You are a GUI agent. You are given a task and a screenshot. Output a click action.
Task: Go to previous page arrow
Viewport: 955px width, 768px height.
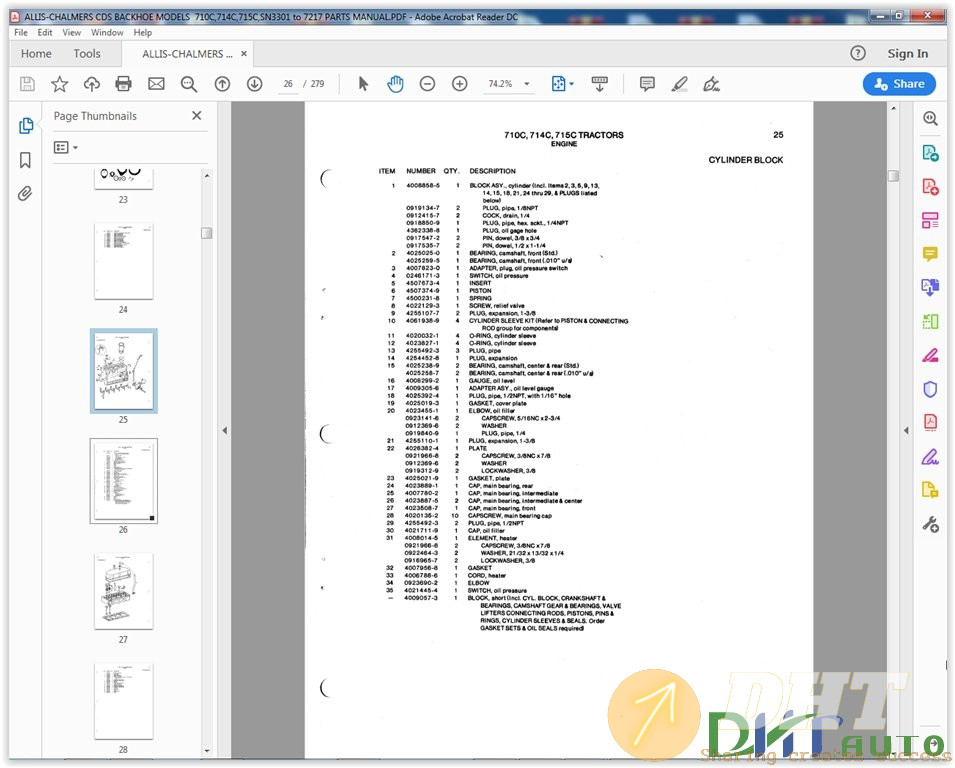pyautogui.click(x=222, y=84)
